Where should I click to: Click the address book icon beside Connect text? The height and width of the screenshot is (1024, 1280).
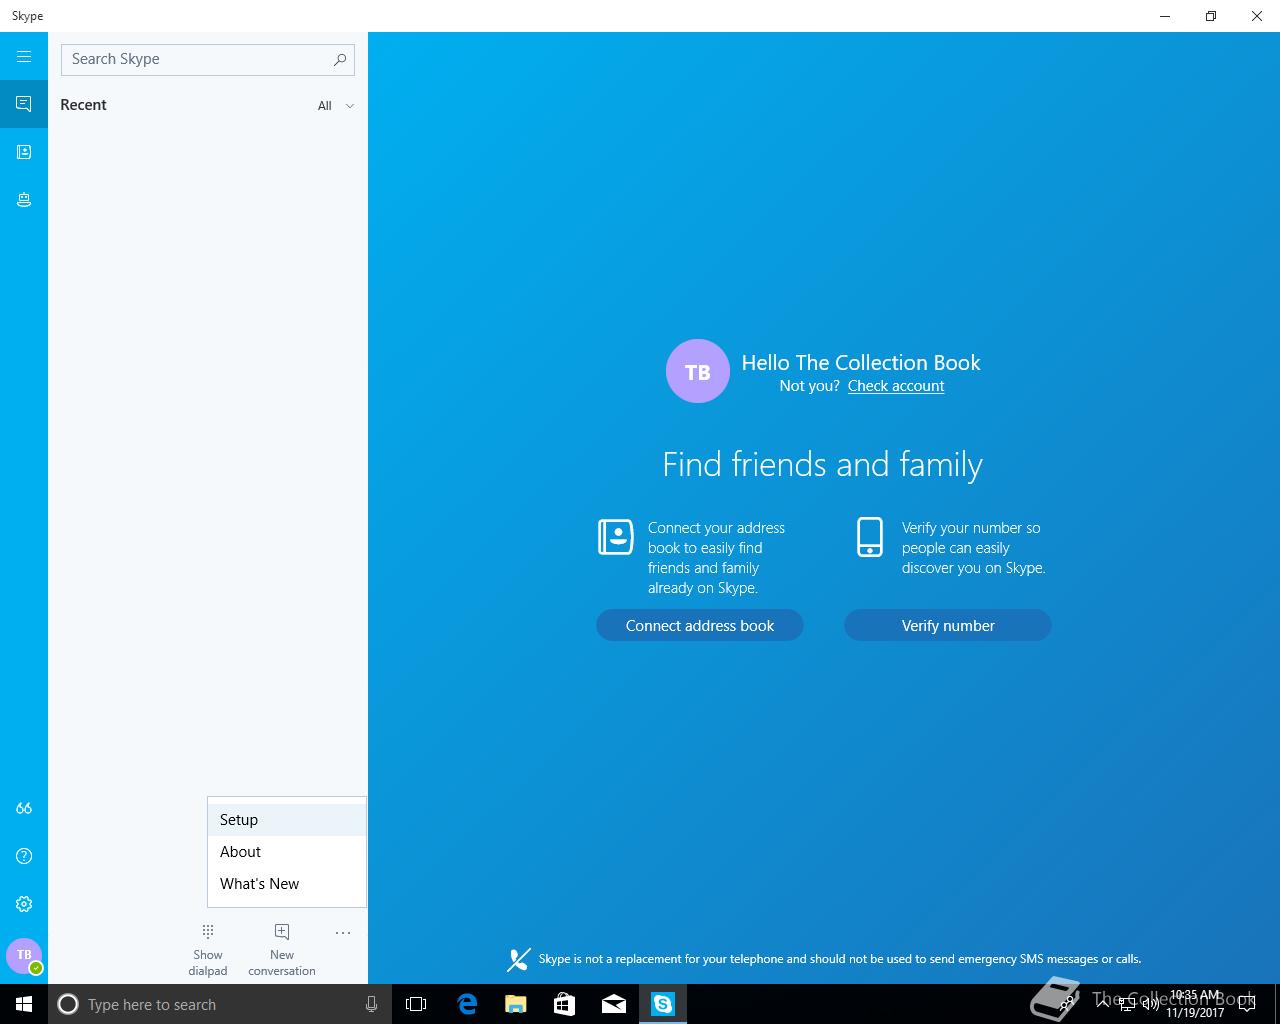tap(616, 537)
